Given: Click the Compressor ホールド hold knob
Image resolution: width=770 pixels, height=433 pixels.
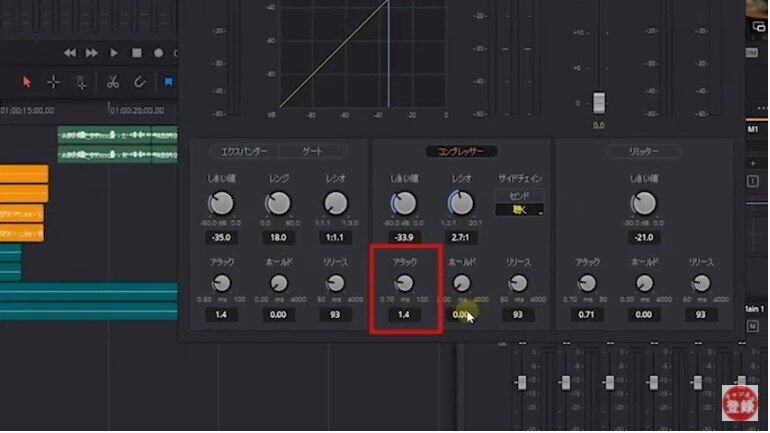Looking at the screenshot, I should pos(461,283).
